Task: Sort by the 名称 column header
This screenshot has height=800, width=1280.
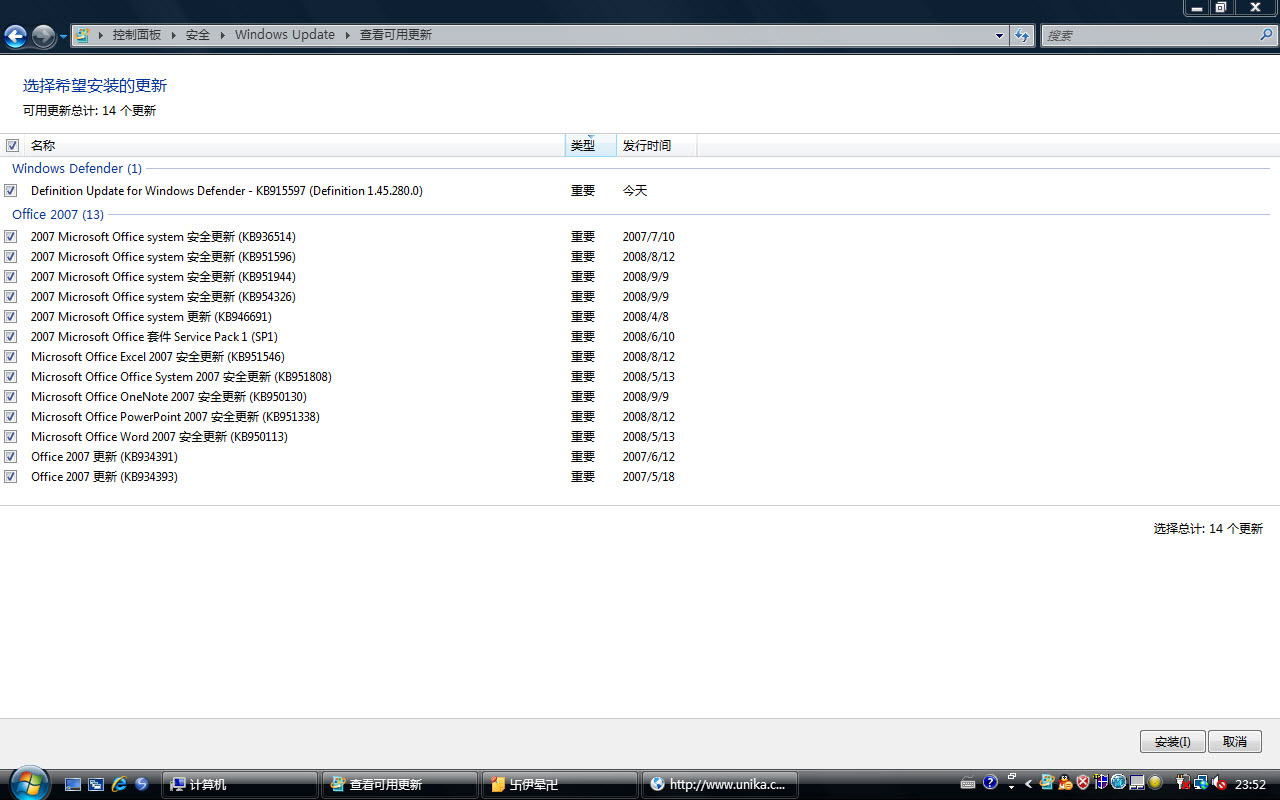Action: (x=295, y=146)
